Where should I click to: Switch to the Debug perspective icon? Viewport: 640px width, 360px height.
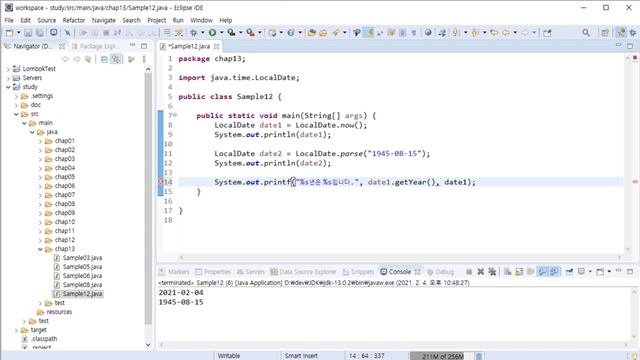(633, 33)
